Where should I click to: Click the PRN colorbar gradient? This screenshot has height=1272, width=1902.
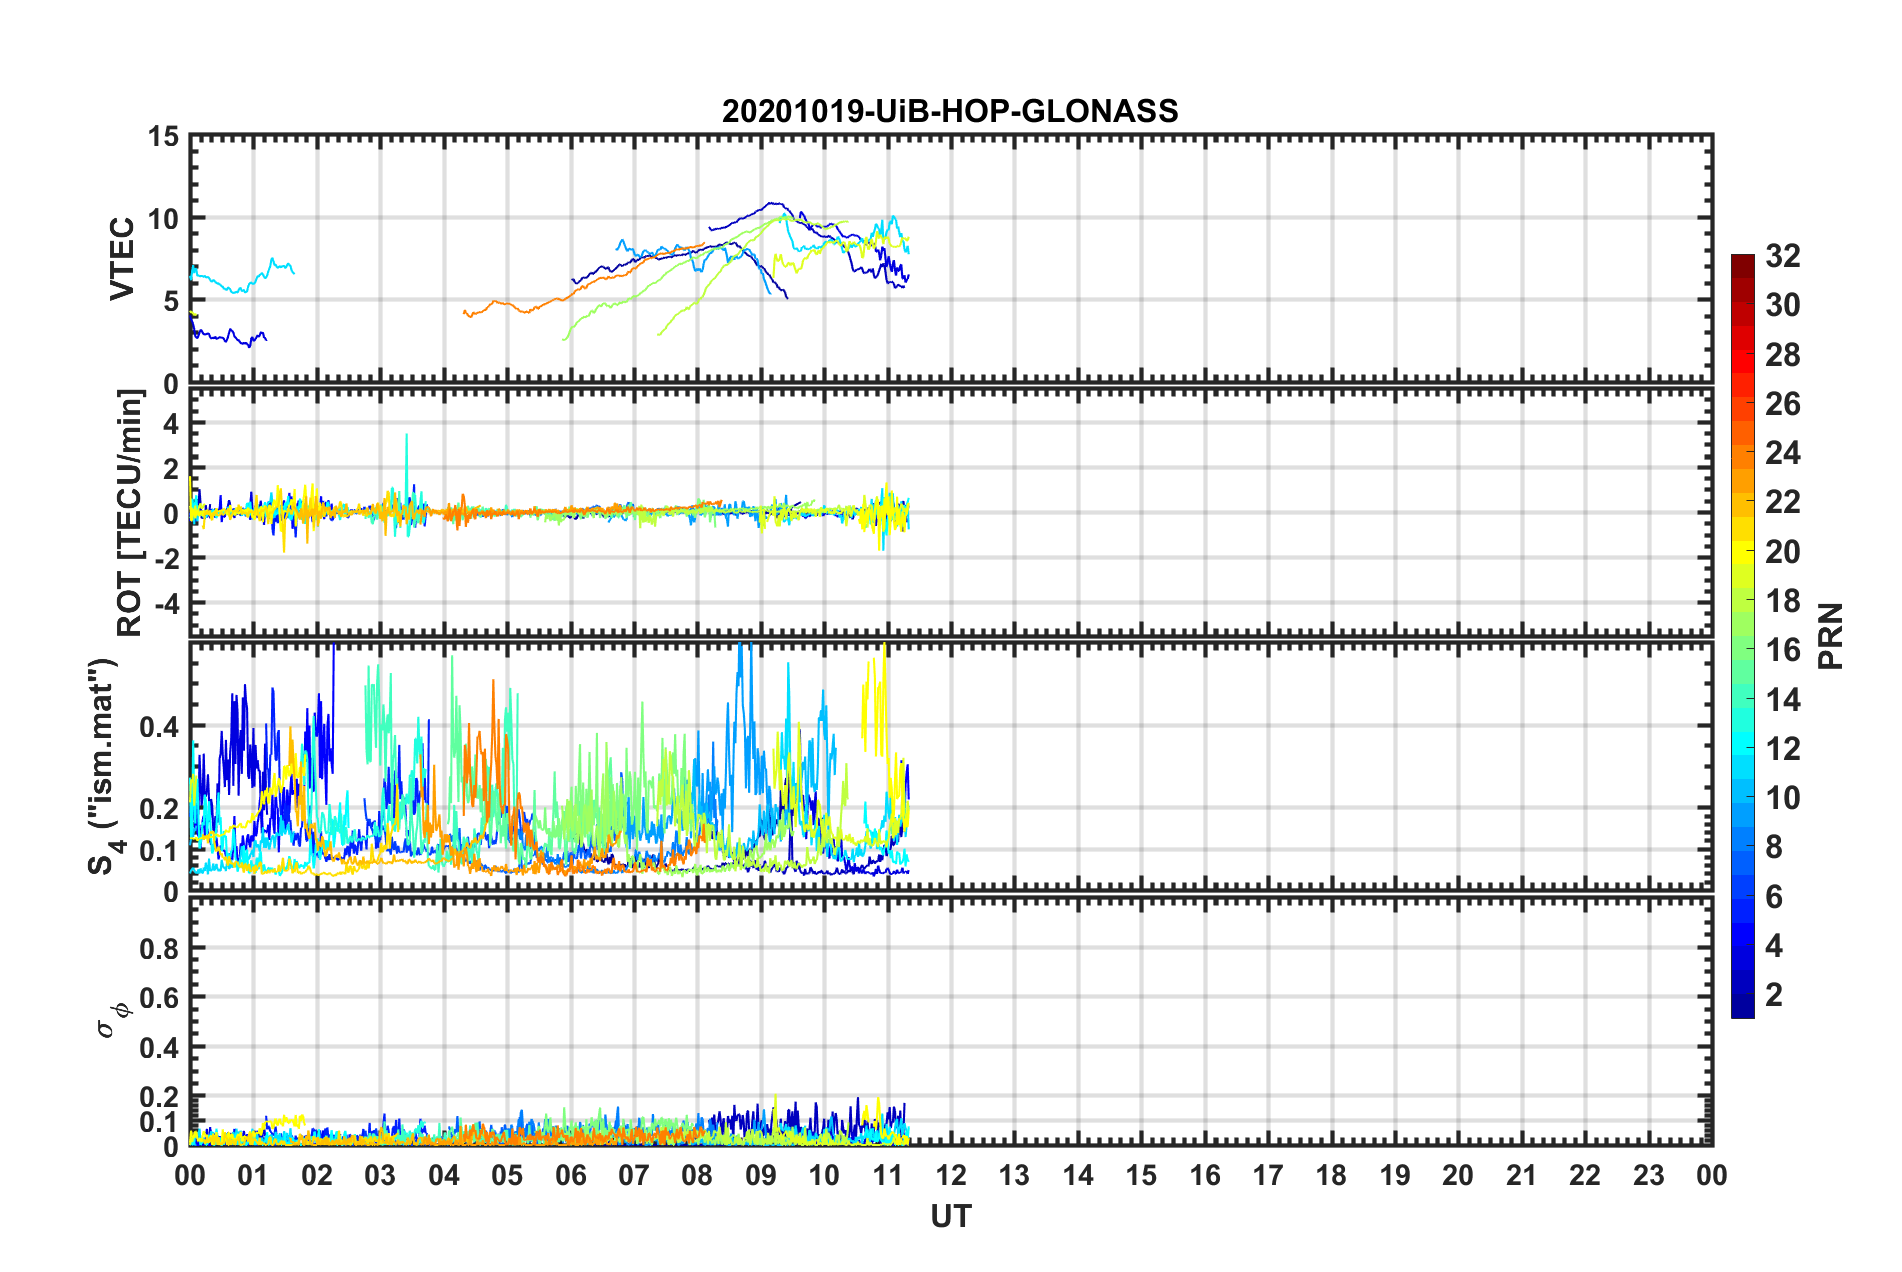1742,636
